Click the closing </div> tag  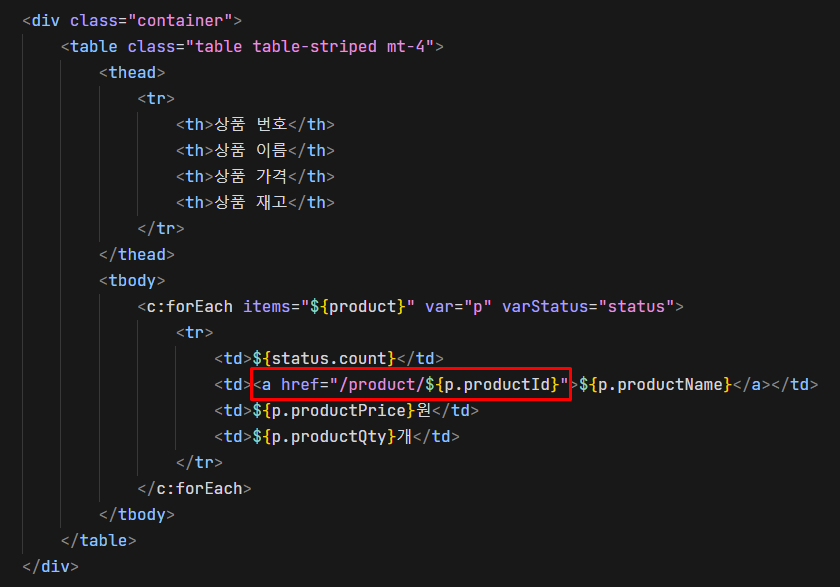50,567
